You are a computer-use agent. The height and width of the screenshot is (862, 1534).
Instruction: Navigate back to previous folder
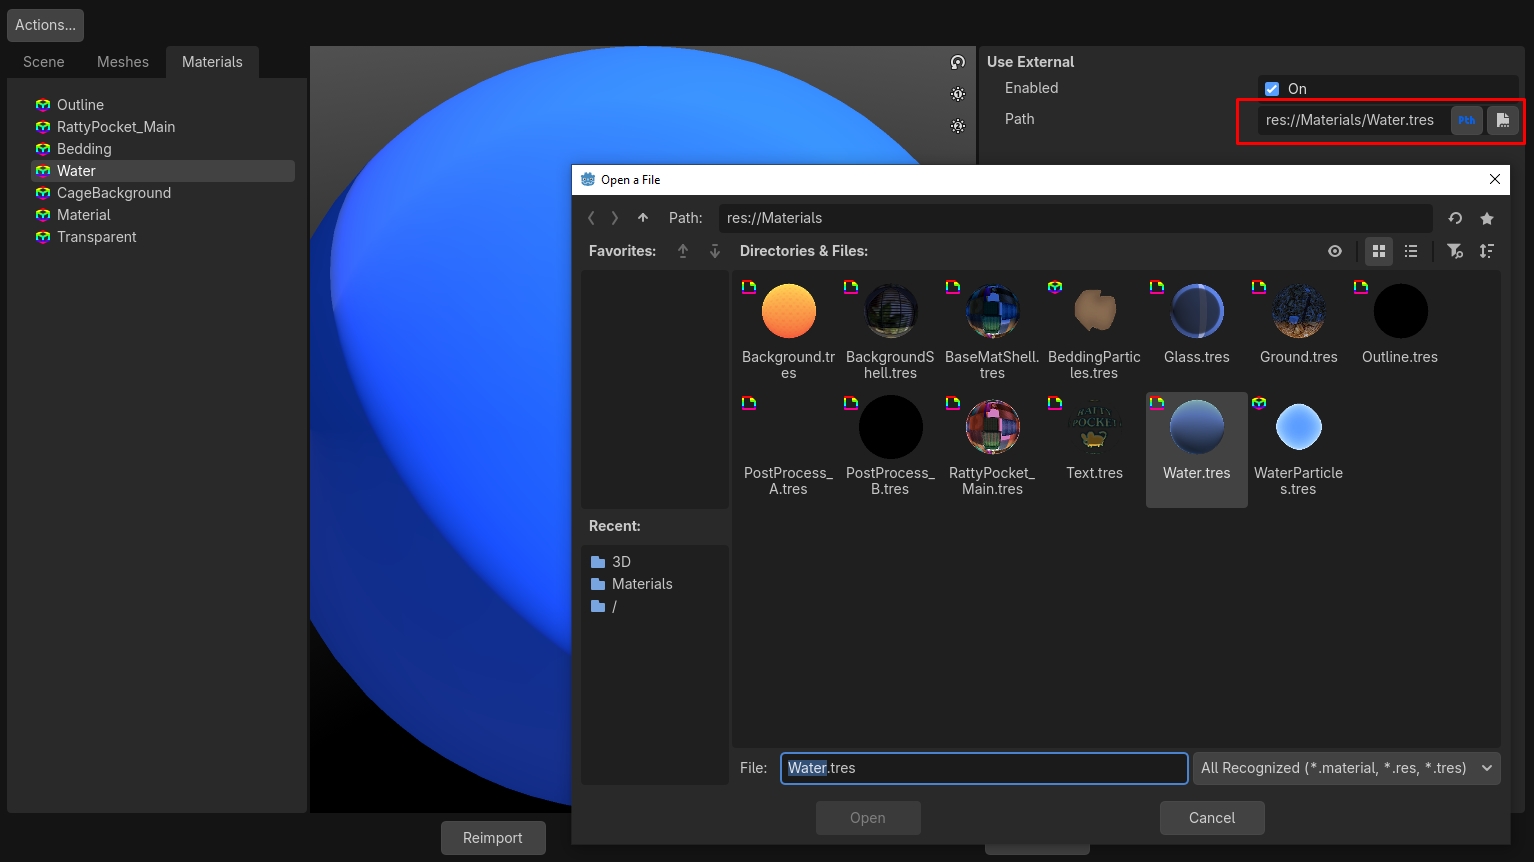tap(591, 218)
